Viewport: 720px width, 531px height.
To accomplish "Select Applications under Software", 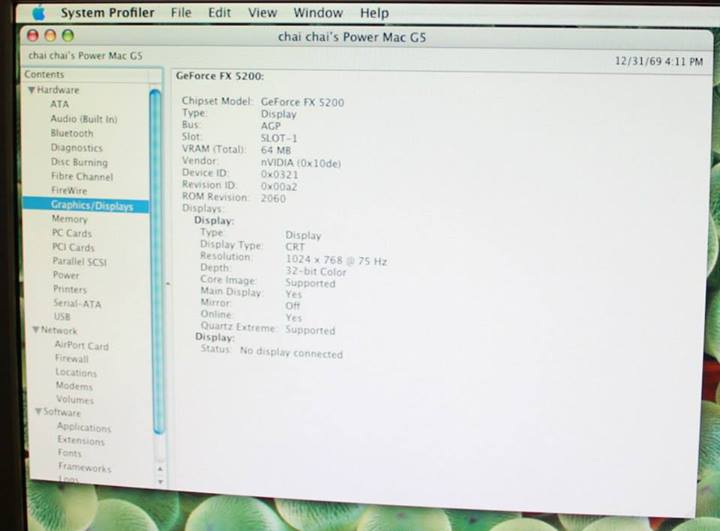I will 84,427.
